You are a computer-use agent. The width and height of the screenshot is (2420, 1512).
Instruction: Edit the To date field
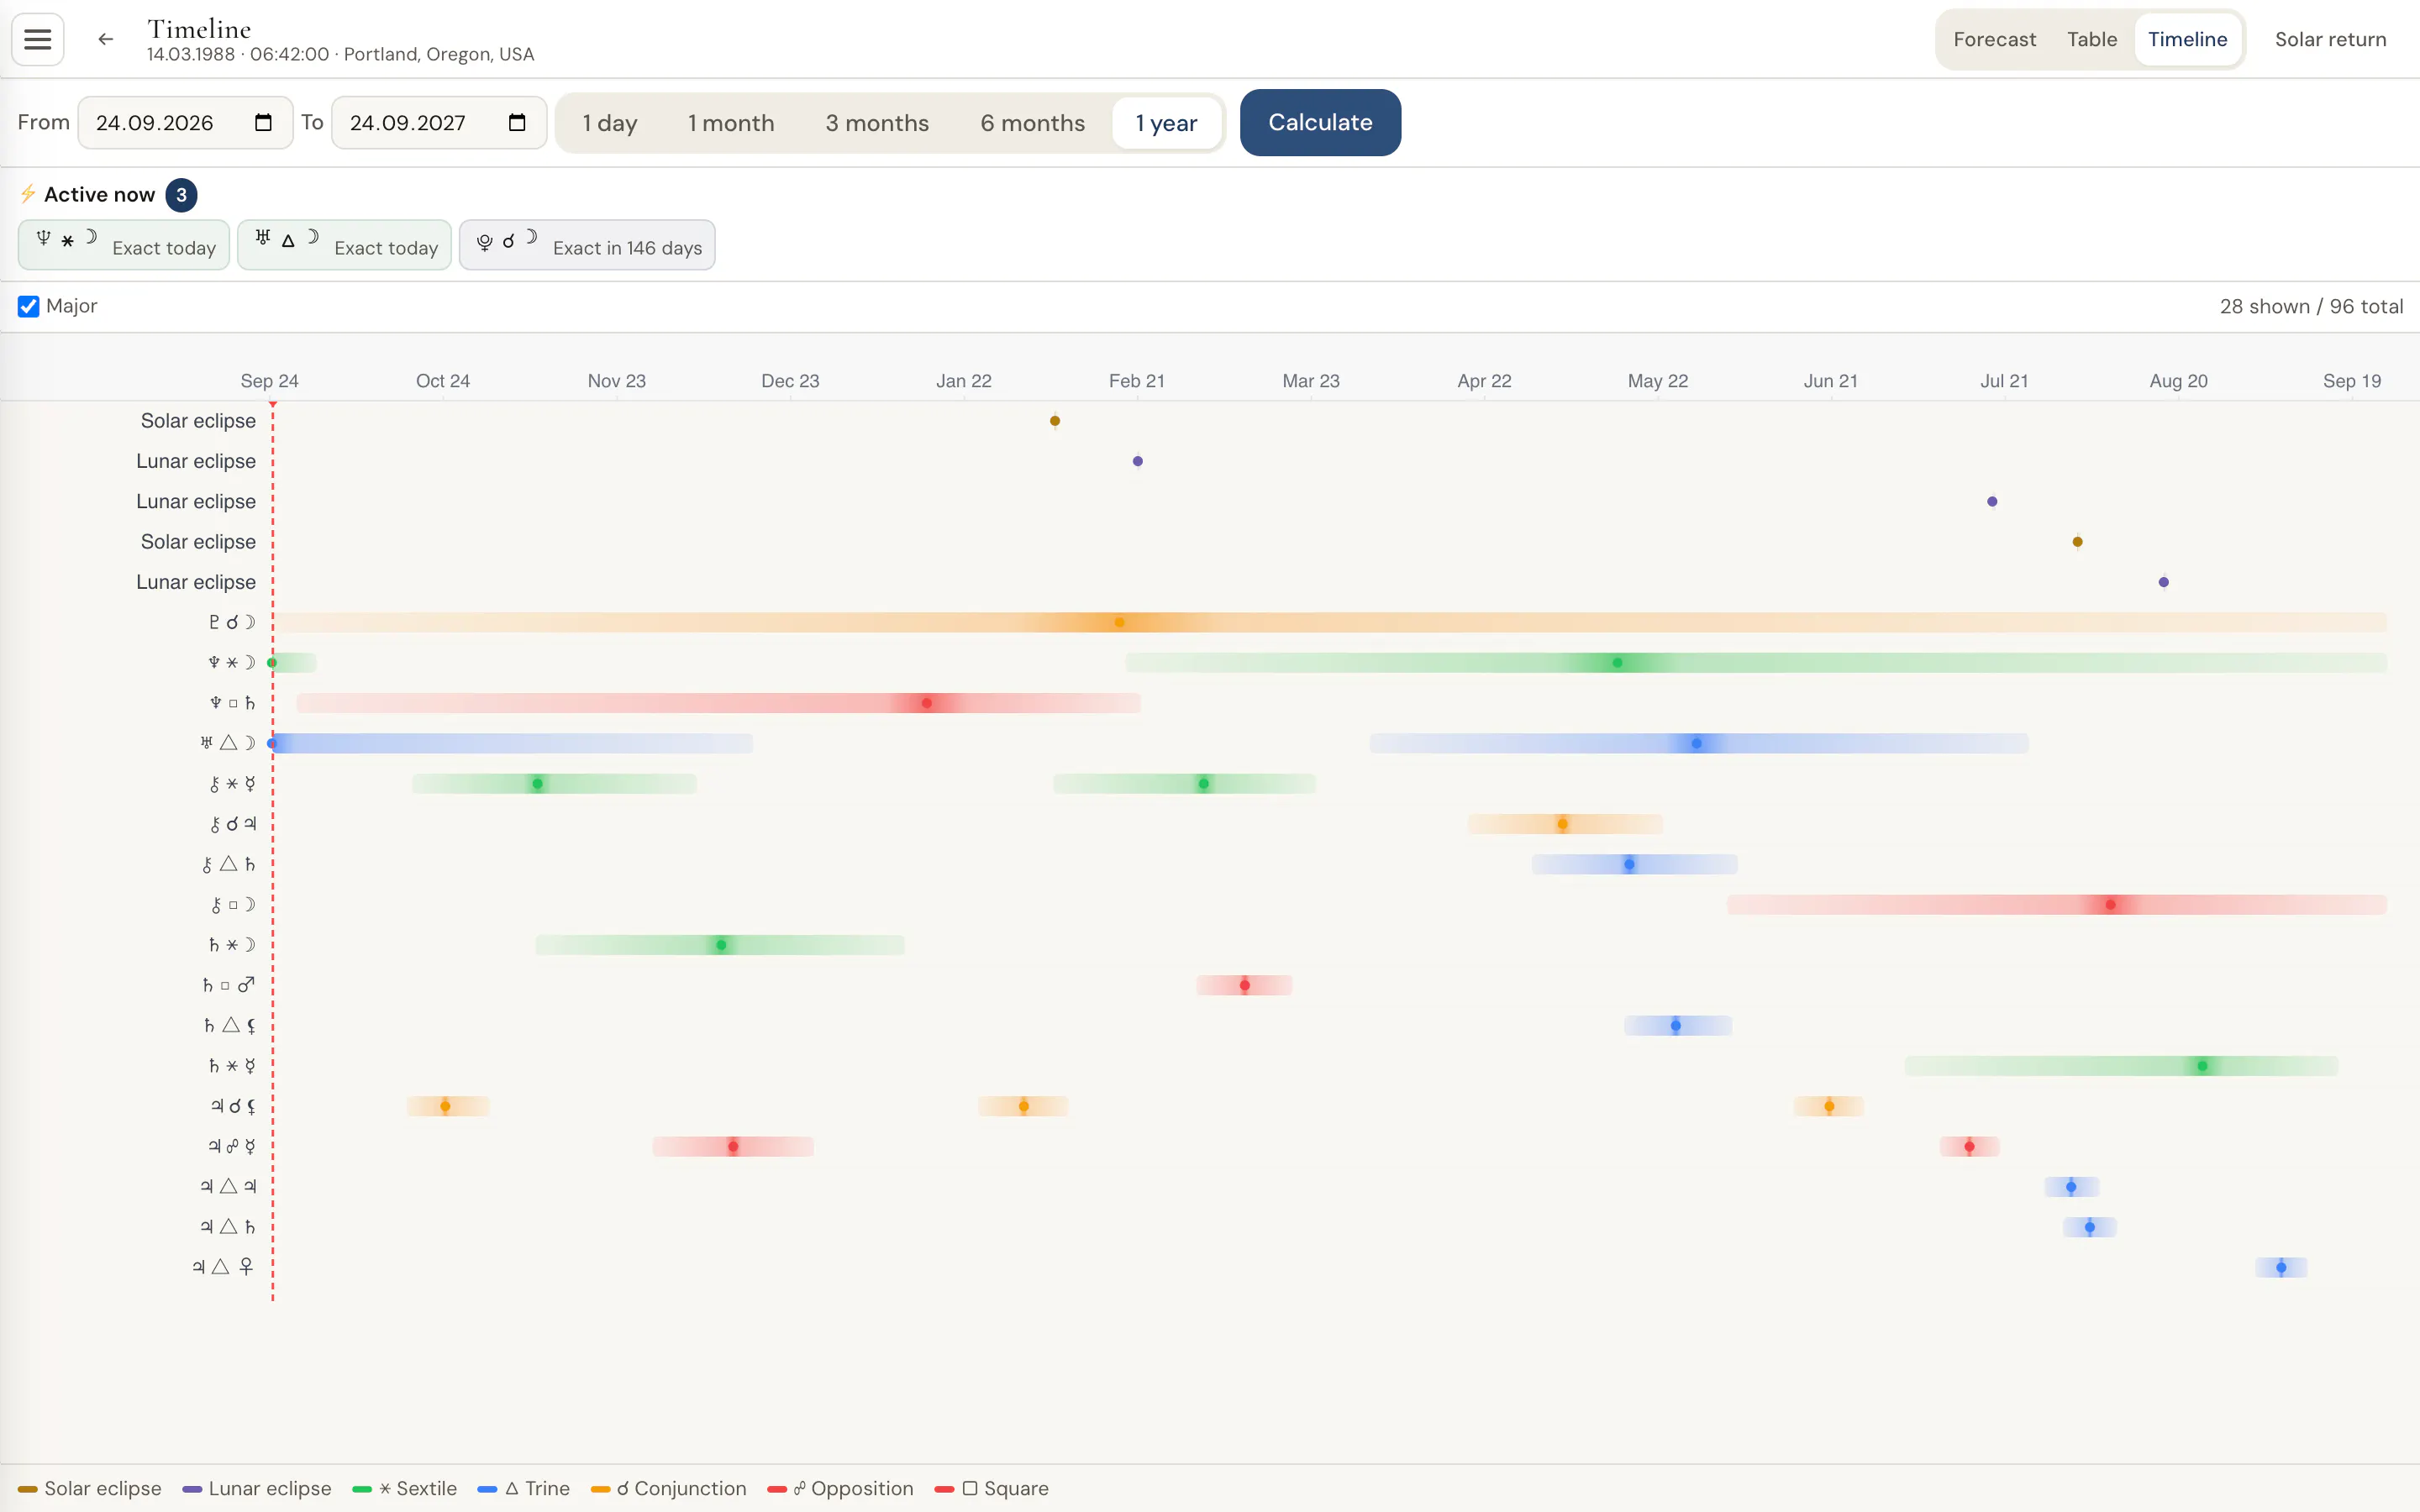pyautogui.click(x=439, y=122)
